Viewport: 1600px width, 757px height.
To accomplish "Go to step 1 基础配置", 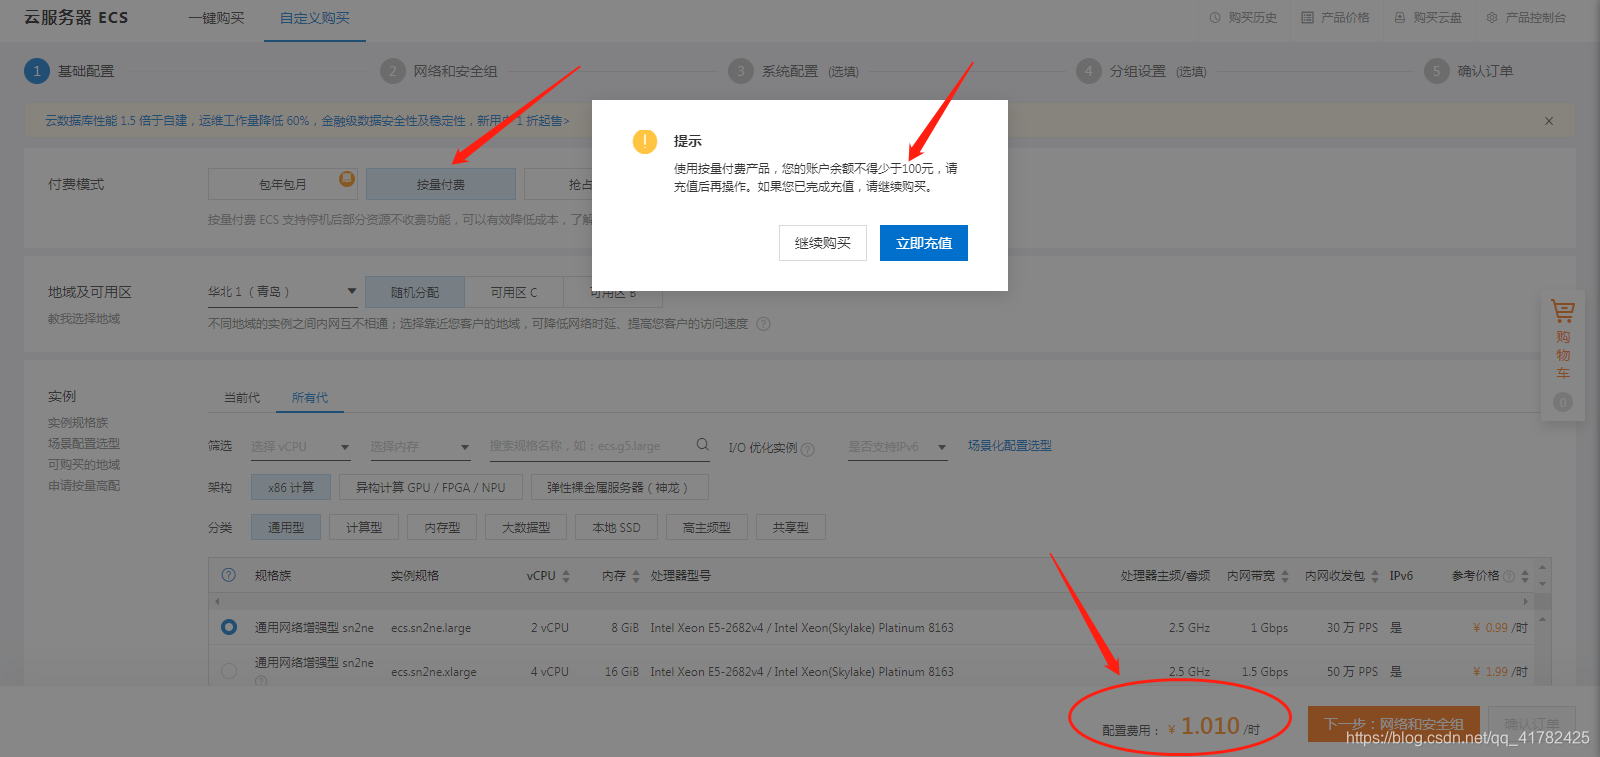I will pos(69,71).
